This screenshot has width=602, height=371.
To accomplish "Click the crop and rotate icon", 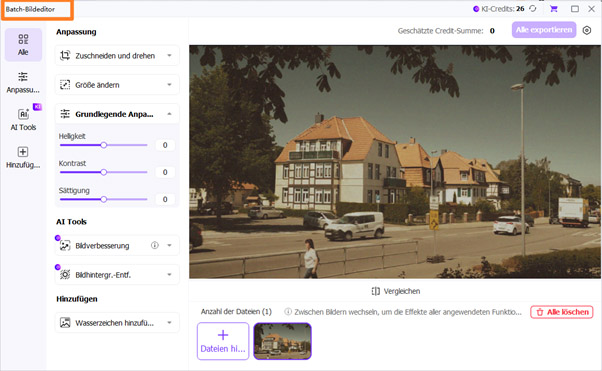I will pos(65,56).
